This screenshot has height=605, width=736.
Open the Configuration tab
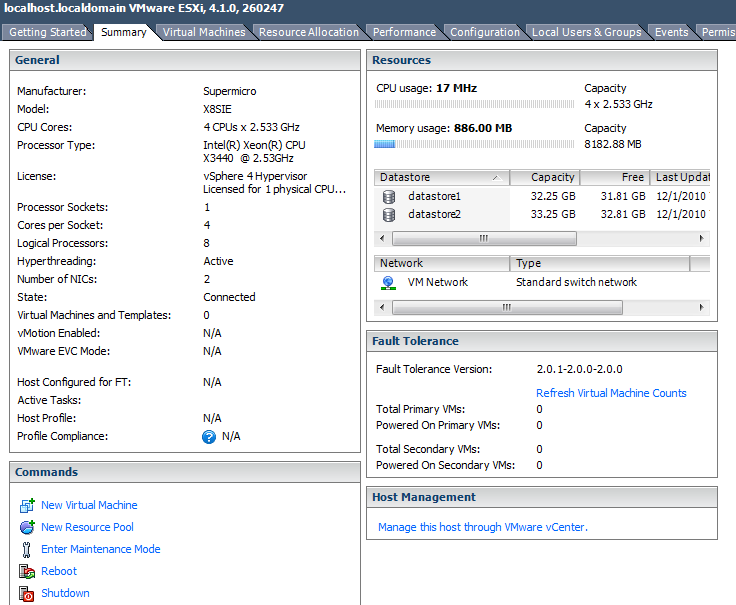[x=484, y=32]
